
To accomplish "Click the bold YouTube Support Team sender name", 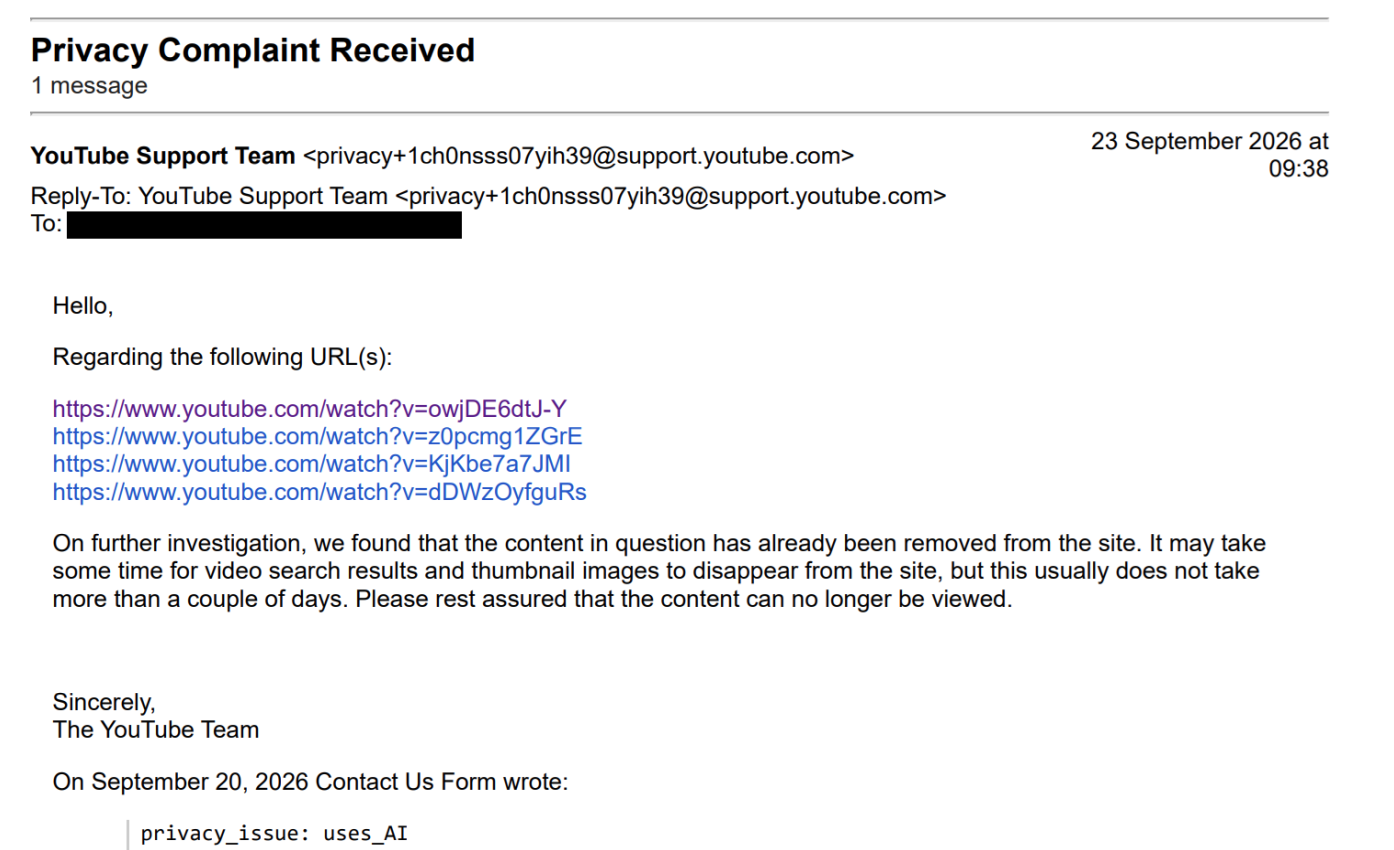I will [163, 156].
